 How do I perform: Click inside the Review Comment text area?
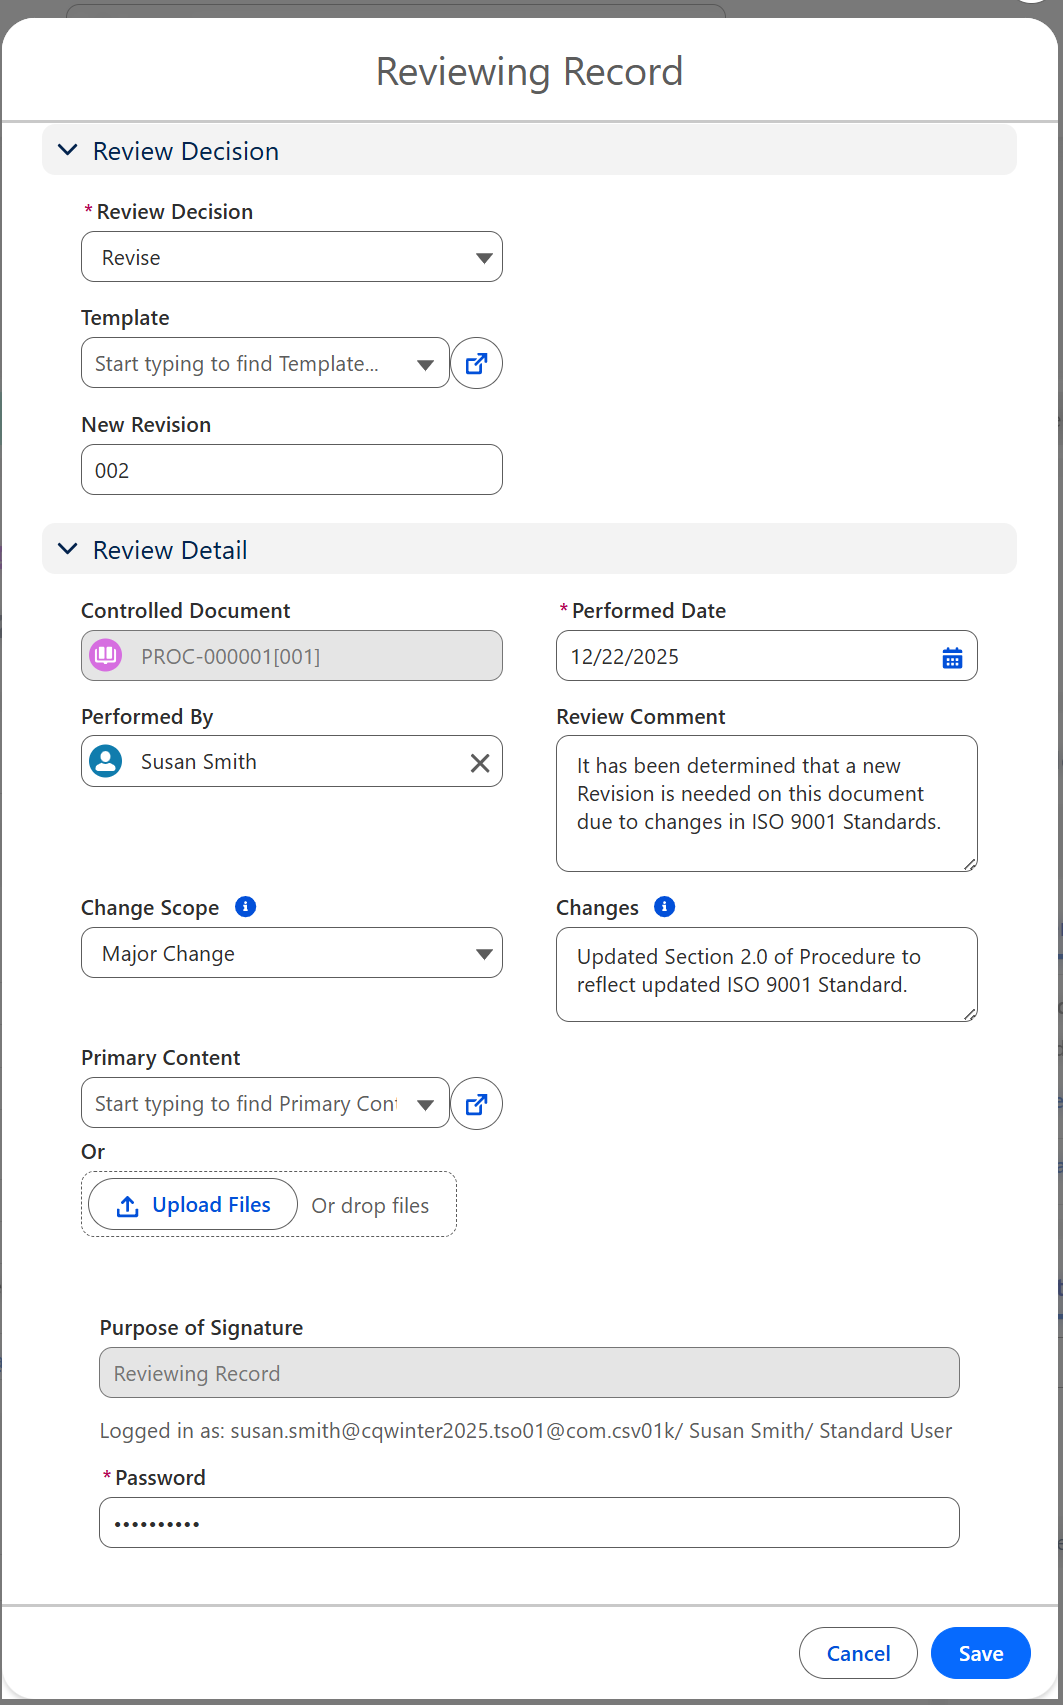click(x=765, y=803)
